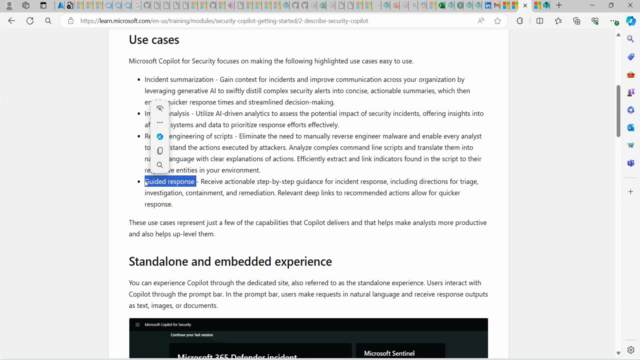
Task: Copy the selected text from the mini menu
Action: point(160,151)
